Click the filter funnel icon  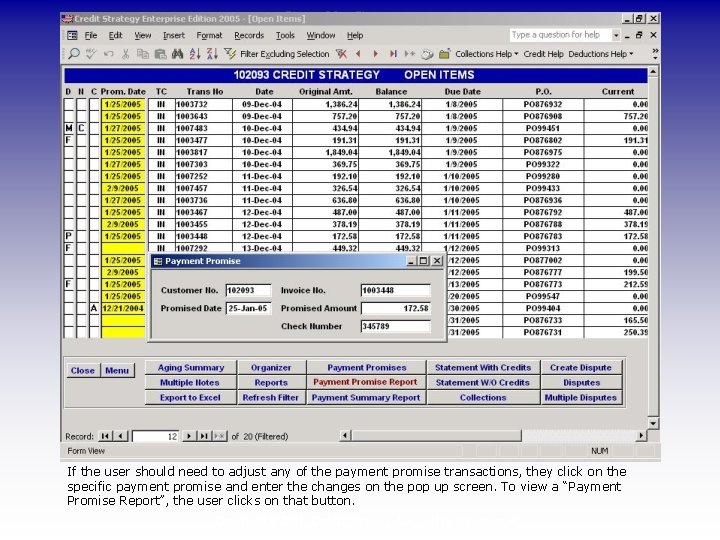(230, 54)
